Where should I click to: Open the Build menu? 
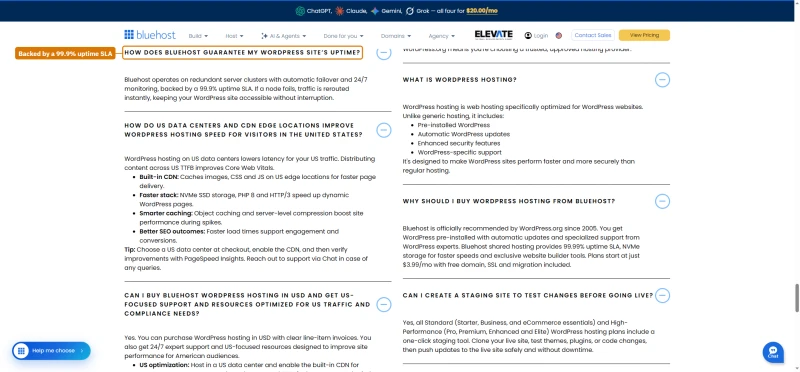click(x=198, y=36)
